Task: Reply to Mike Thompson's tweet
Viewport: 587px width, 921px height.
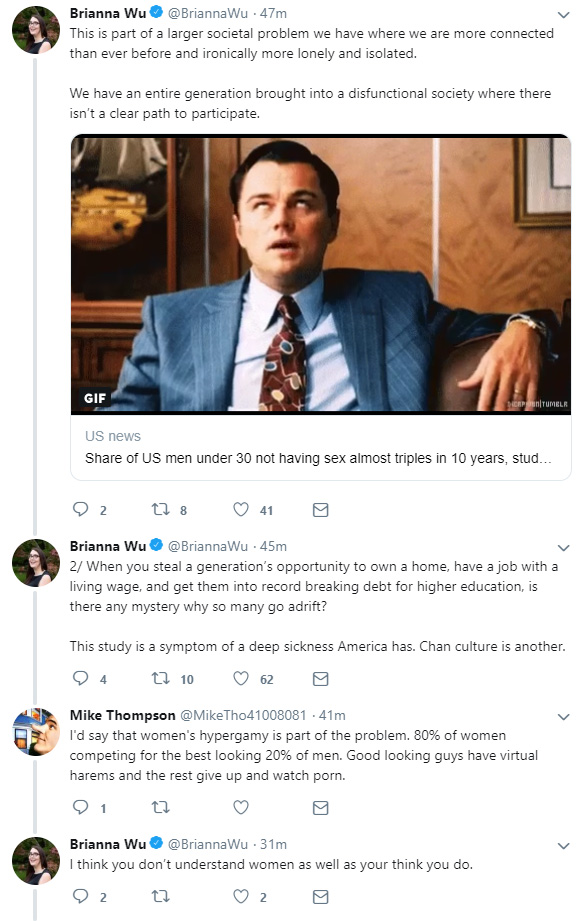Action: point(80,807)
